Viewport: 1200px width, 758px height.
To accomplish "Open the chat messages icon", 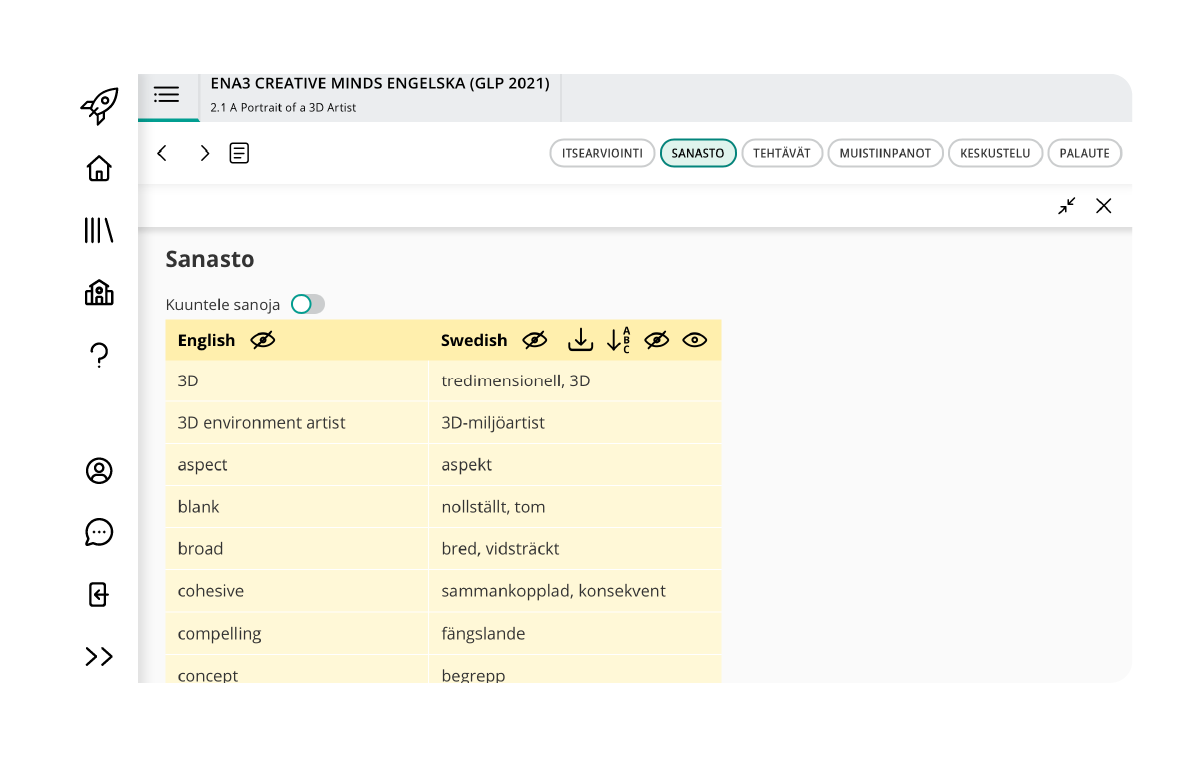I will pos(99,532).
